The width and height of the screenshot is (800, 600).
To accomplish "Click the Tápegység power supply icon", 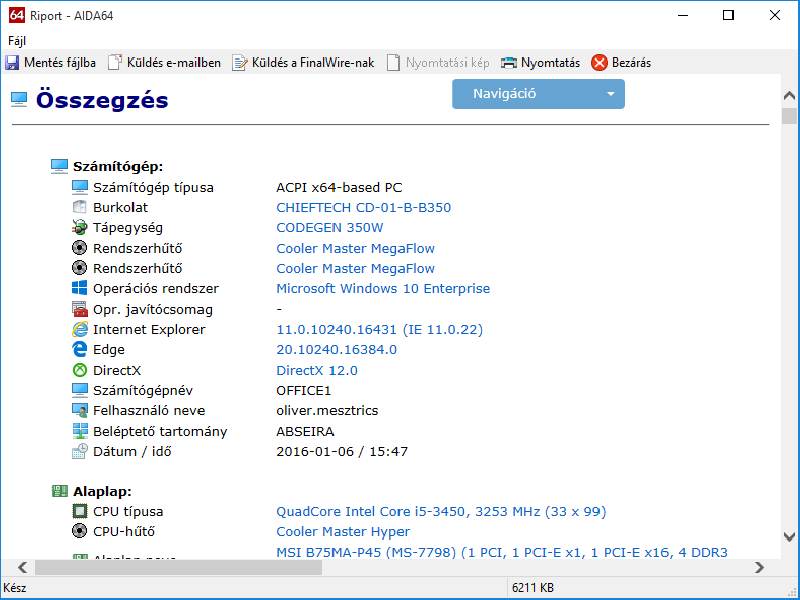I will tap(80, 228).
